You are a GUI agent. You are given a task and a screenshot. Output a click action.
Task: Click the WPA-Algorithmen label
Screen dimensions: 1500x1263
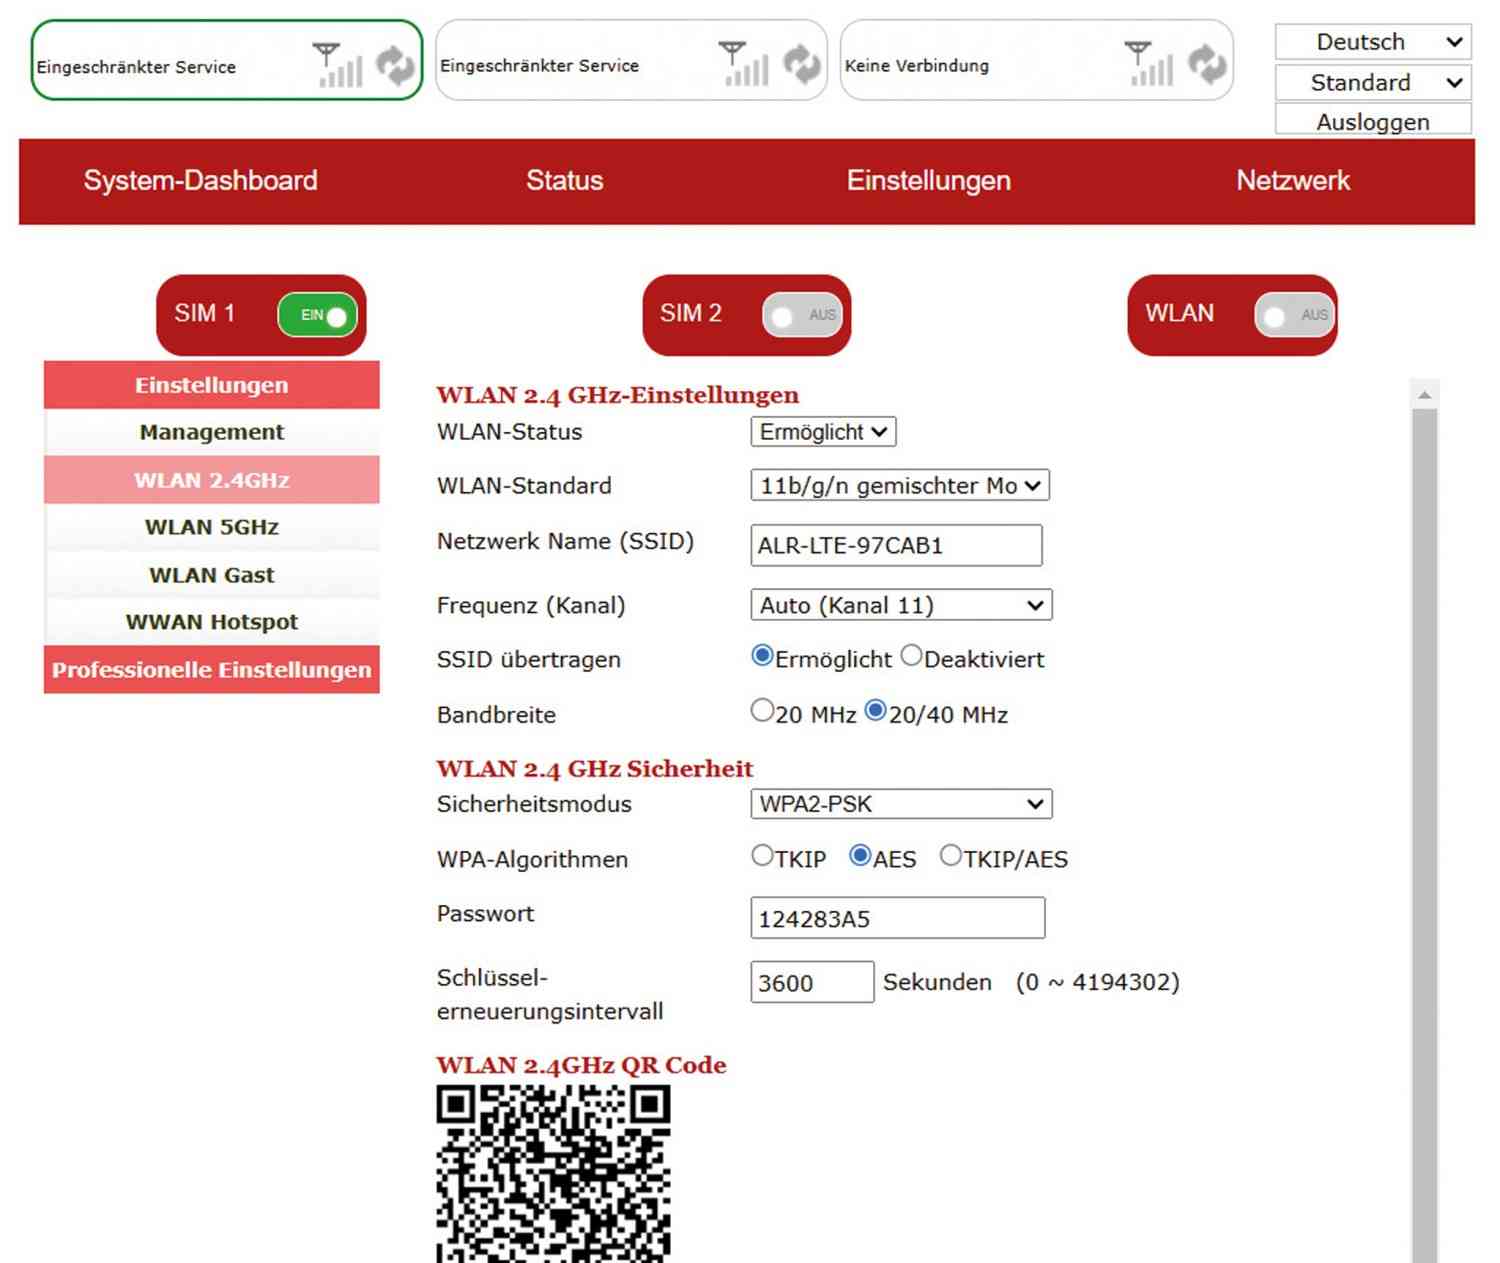[x=532, y=860]
